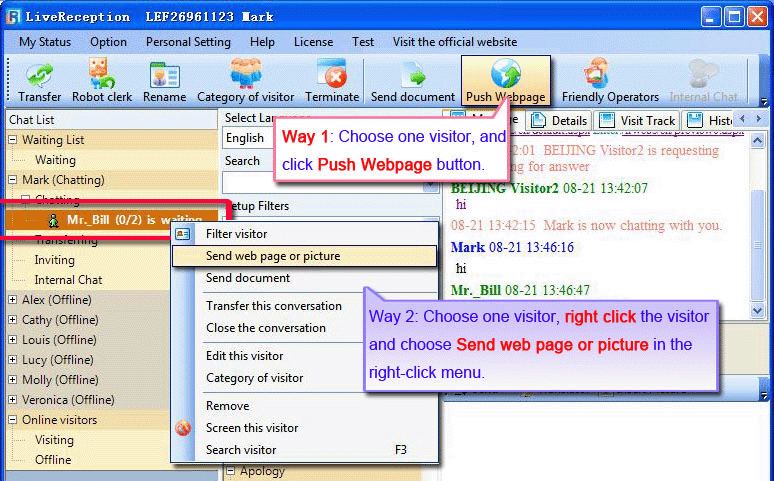Click the Details tab icon
774x481 pixels.
pyautogui.click(x=538, y=120)
